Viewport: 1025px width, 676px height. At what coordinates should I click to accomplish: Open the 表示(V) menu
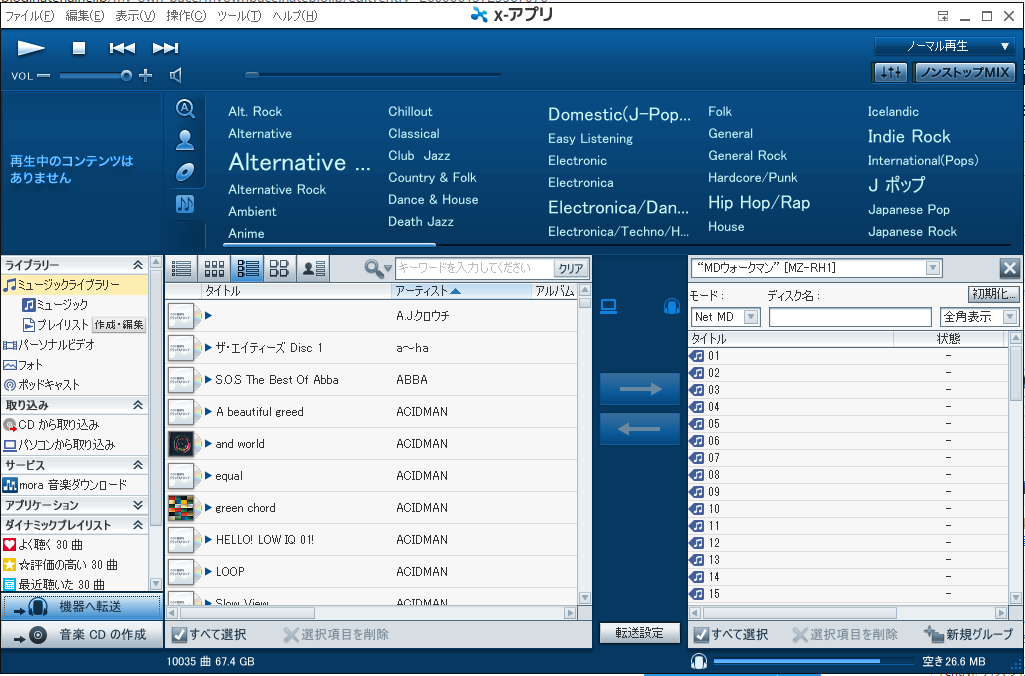pos(135,16)
